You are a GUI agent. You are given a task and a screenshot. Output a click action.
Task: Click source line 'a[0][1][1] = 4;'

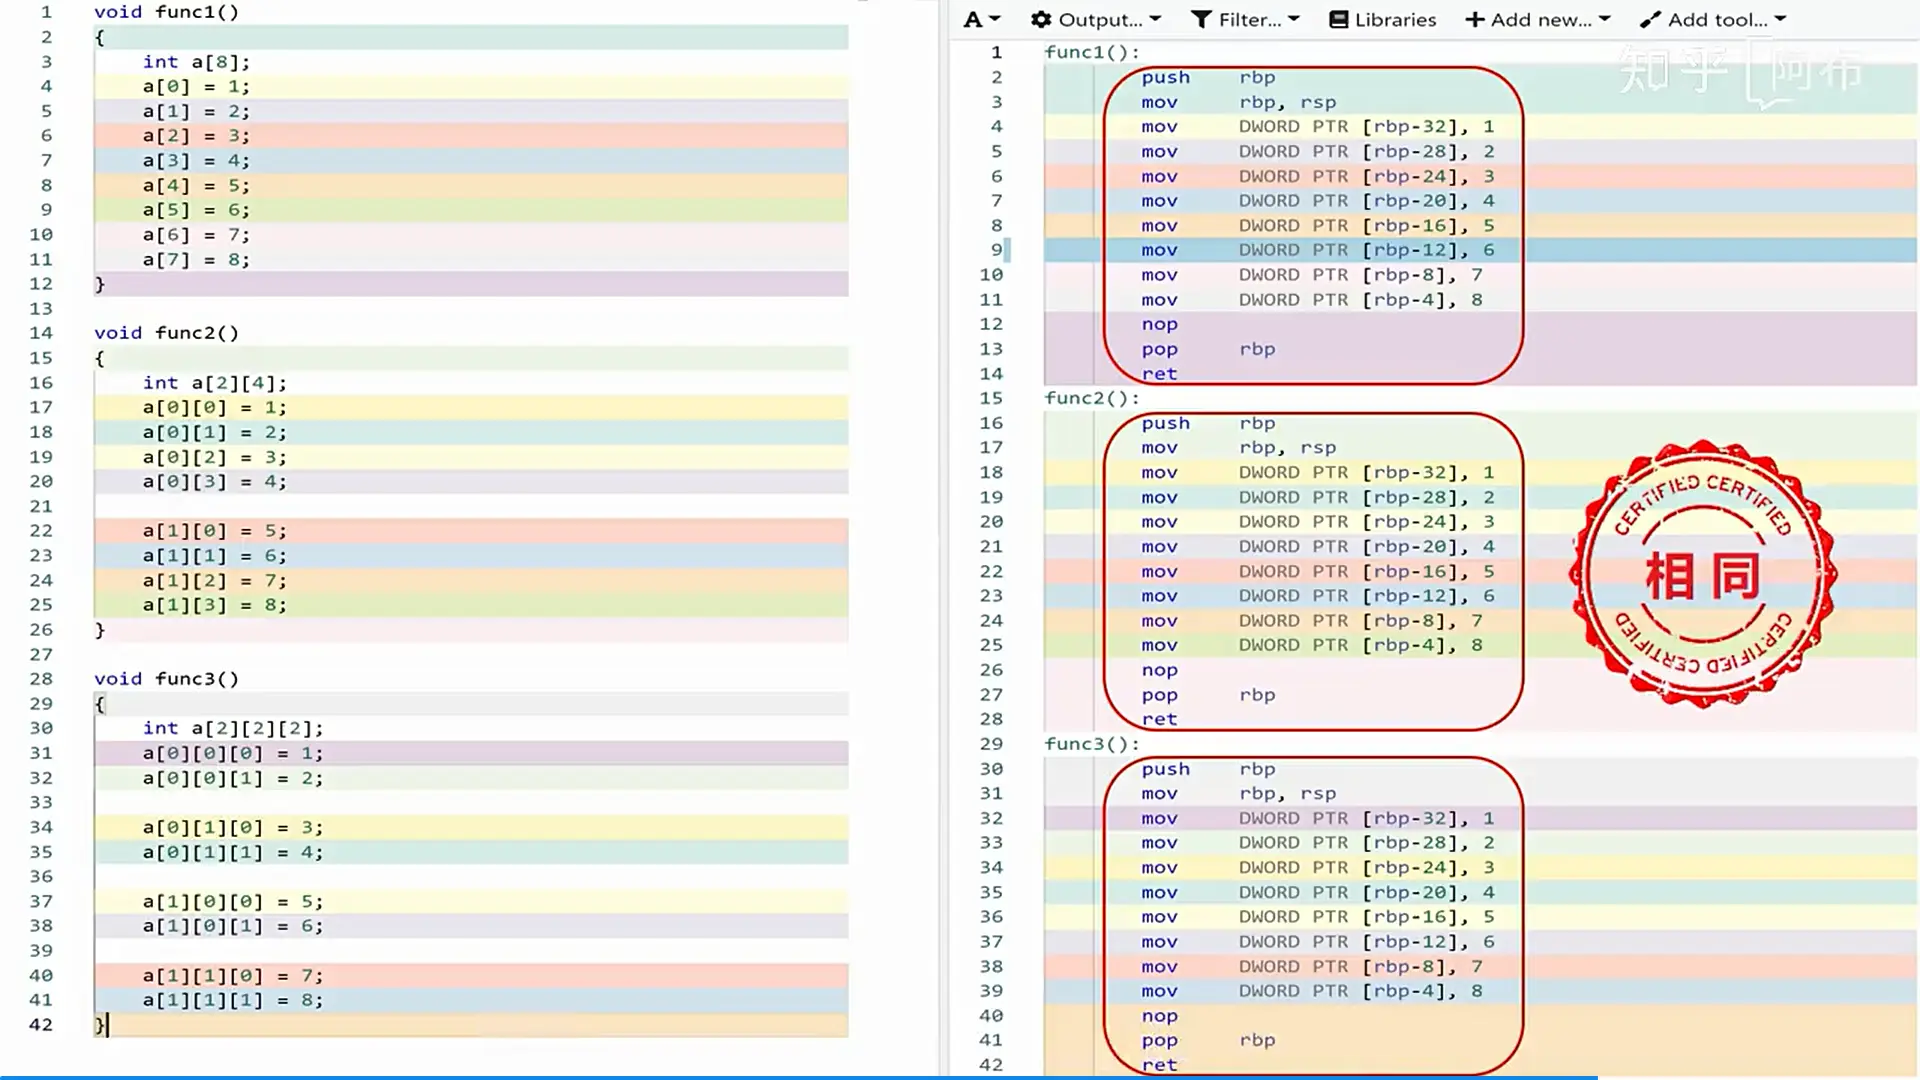tap(233, 852)
